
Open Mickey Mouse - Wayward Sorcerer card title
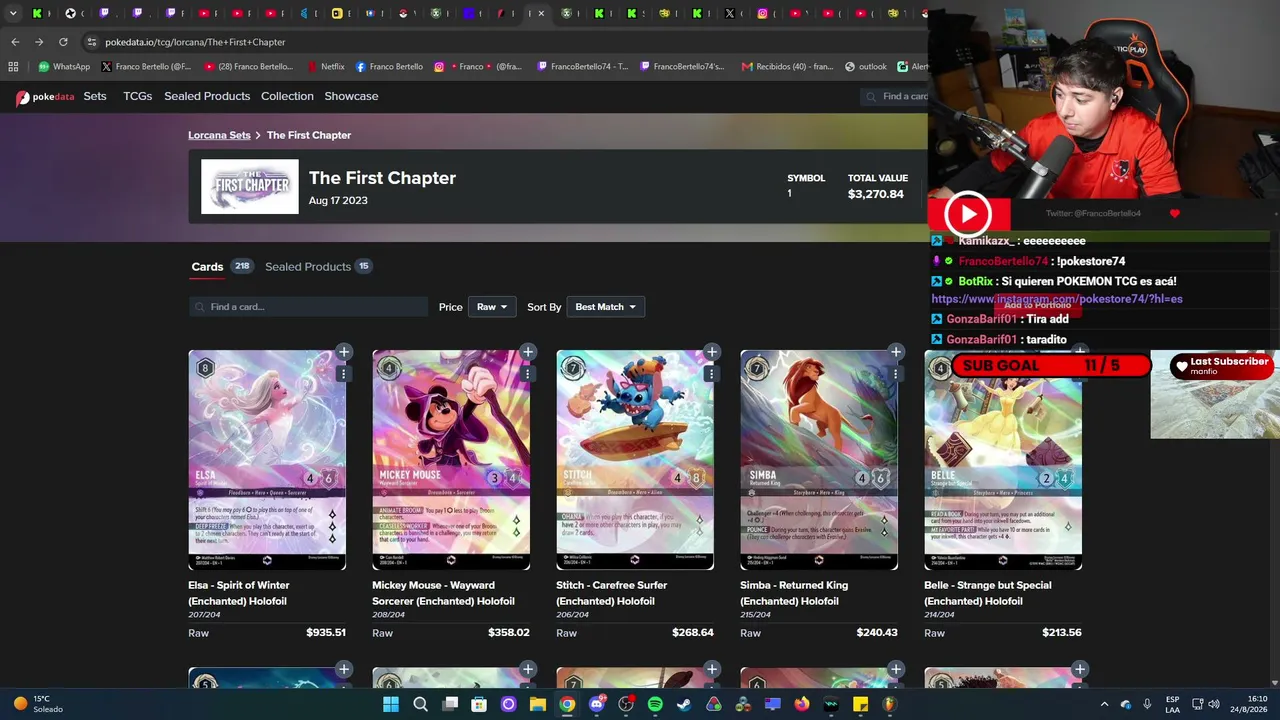point(443,593)
